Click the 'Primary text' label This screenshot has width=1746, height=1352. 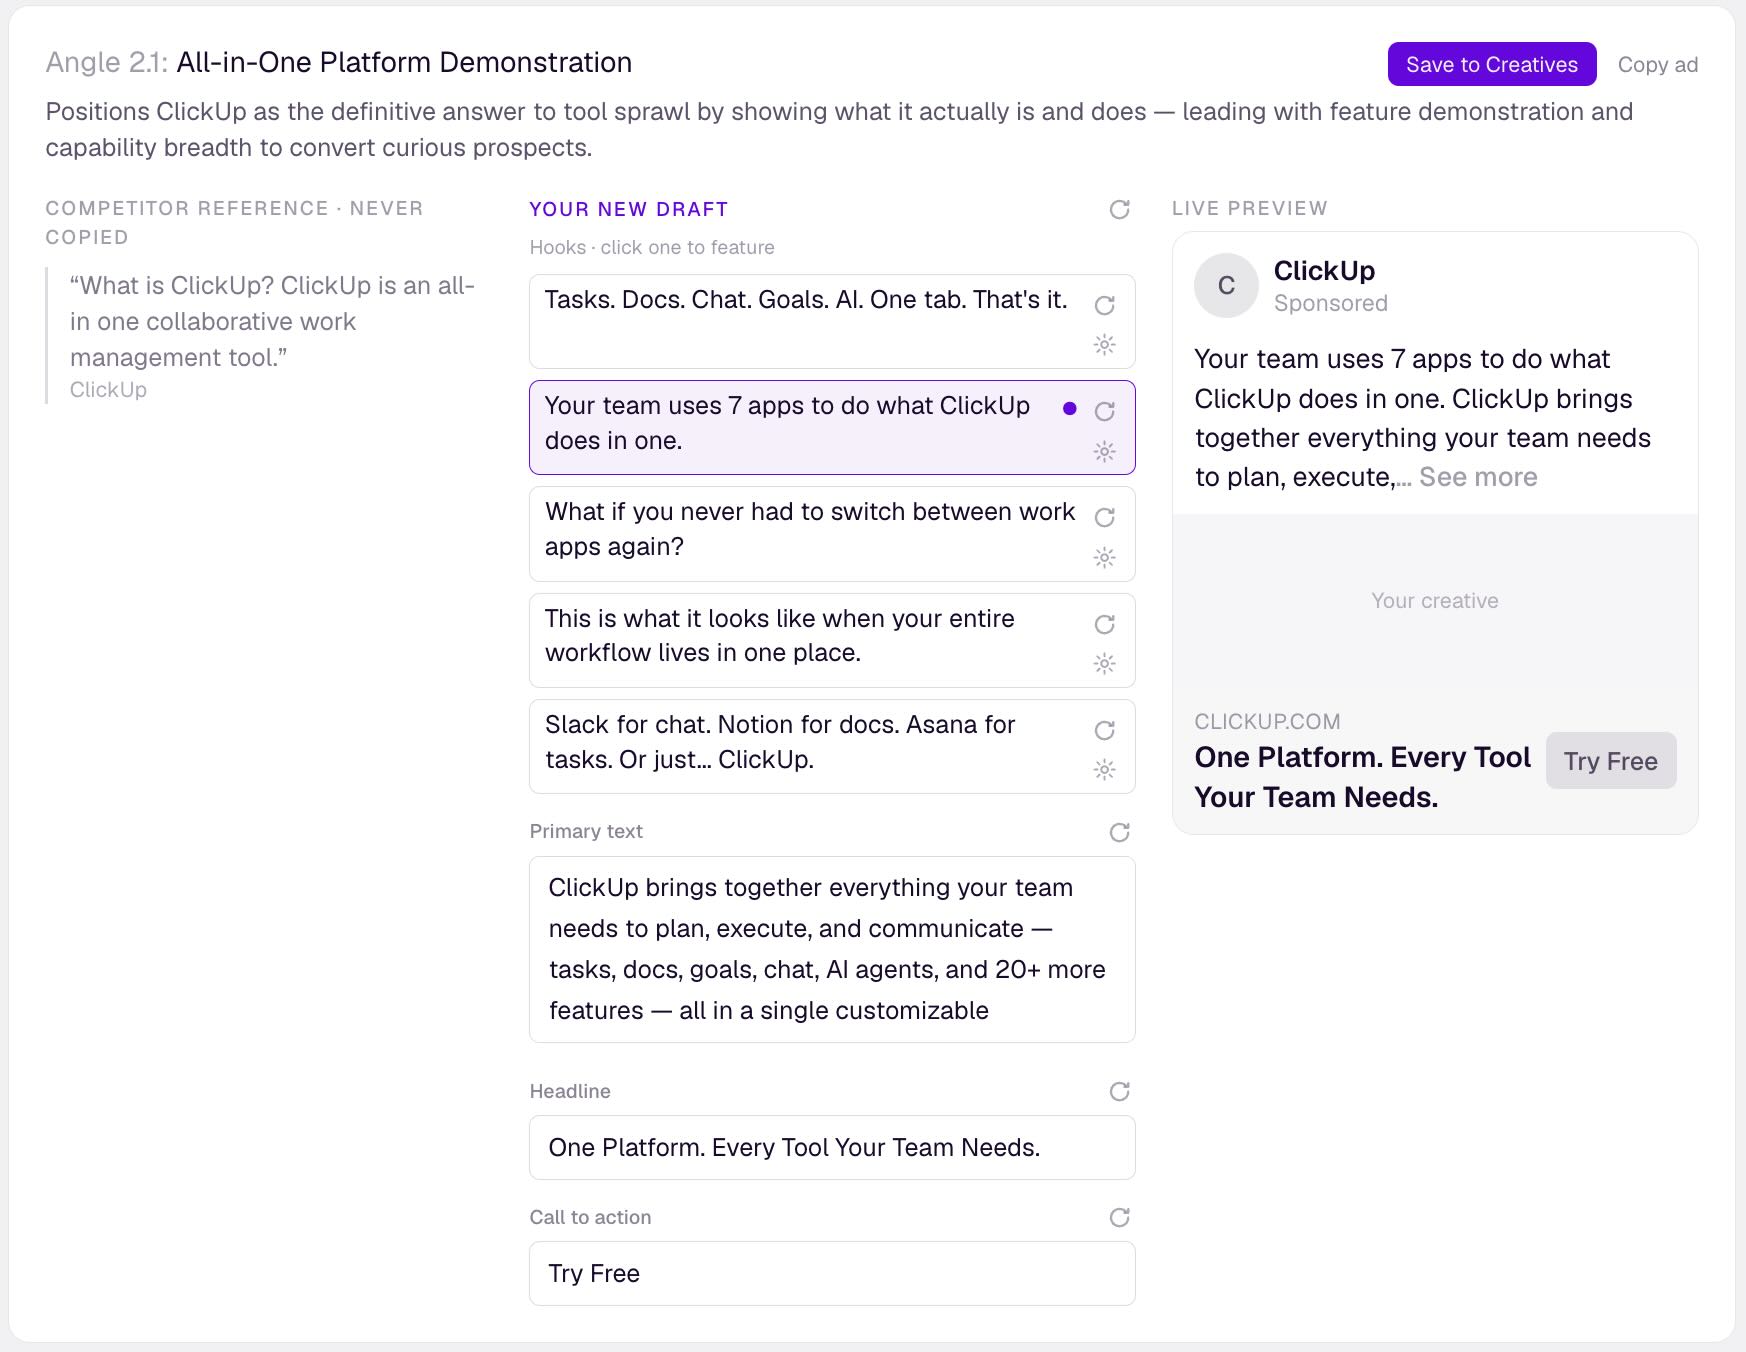[x=586, y=831]
